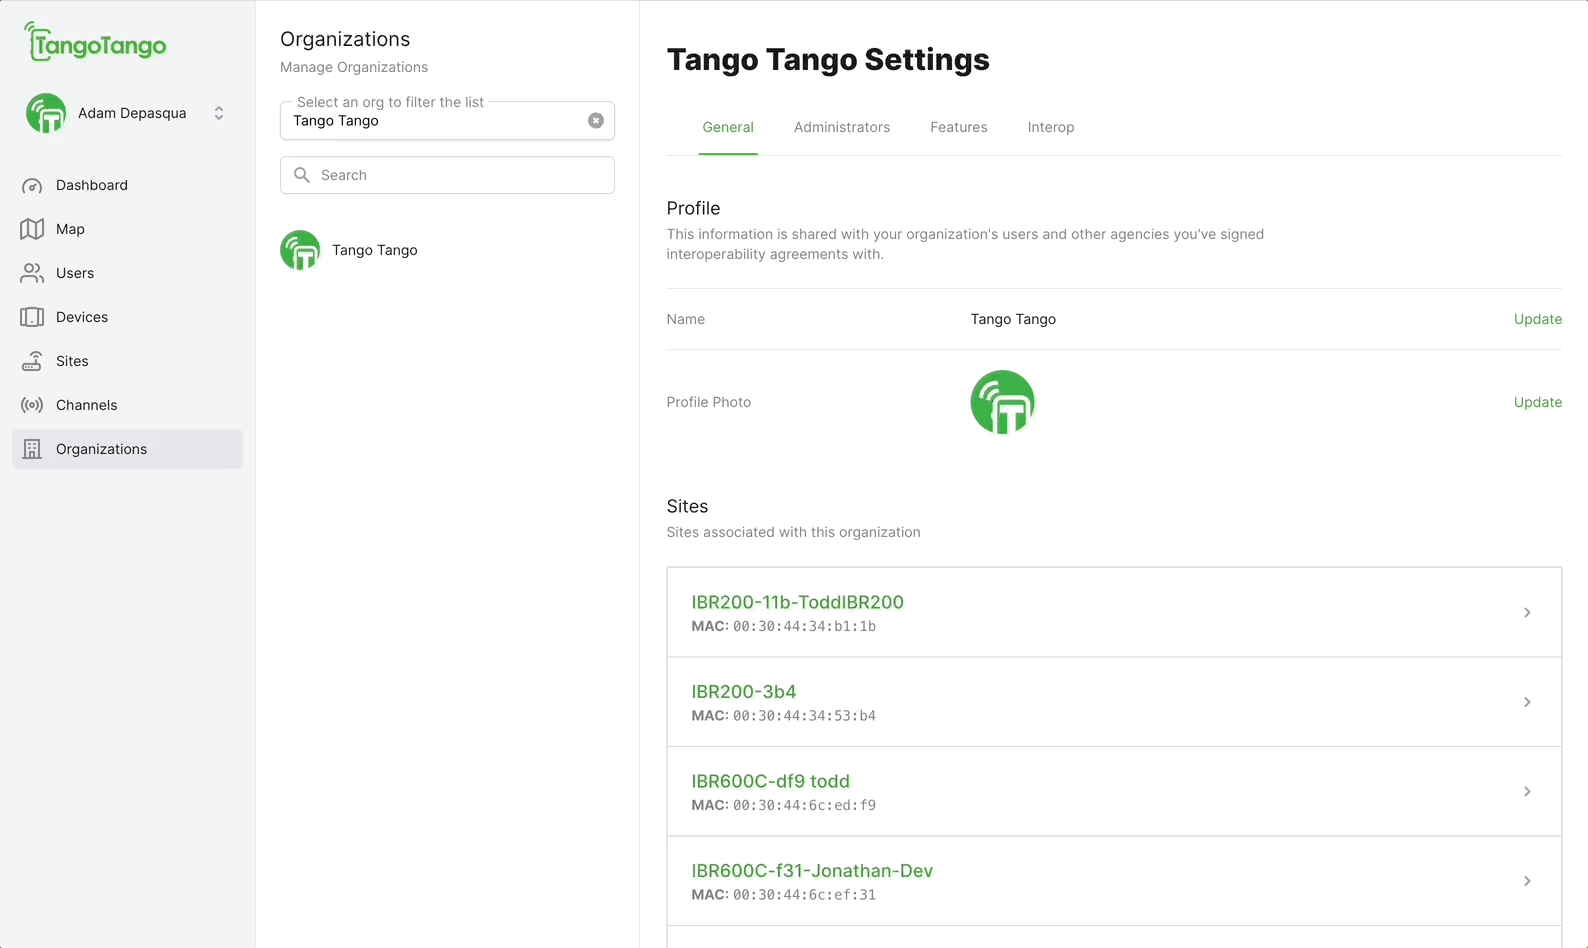The image size is (1588, 948).
Task: Focus the organization Search field
Action: click(447, 175)
